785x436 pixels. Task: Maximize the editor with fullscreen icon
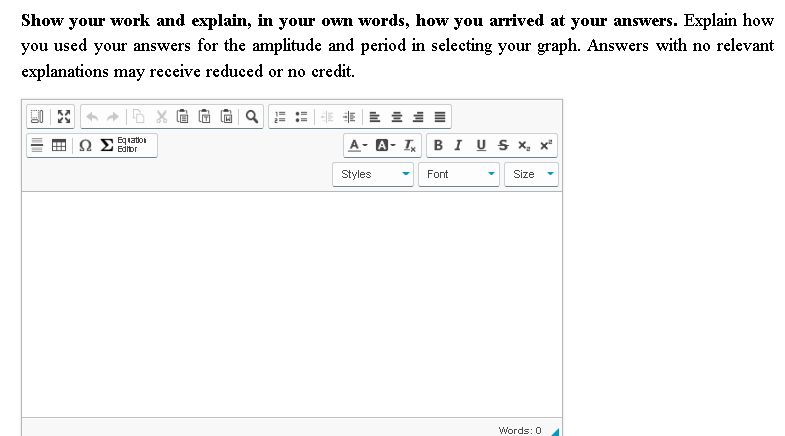64,117
